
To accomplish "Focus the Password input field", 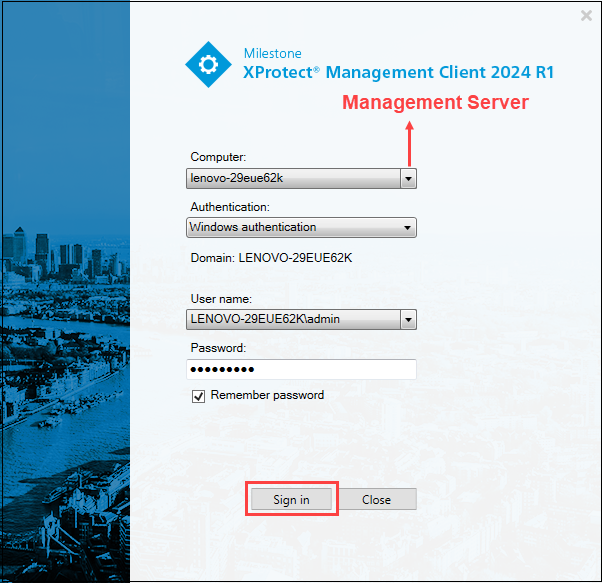I will point(301,370).
